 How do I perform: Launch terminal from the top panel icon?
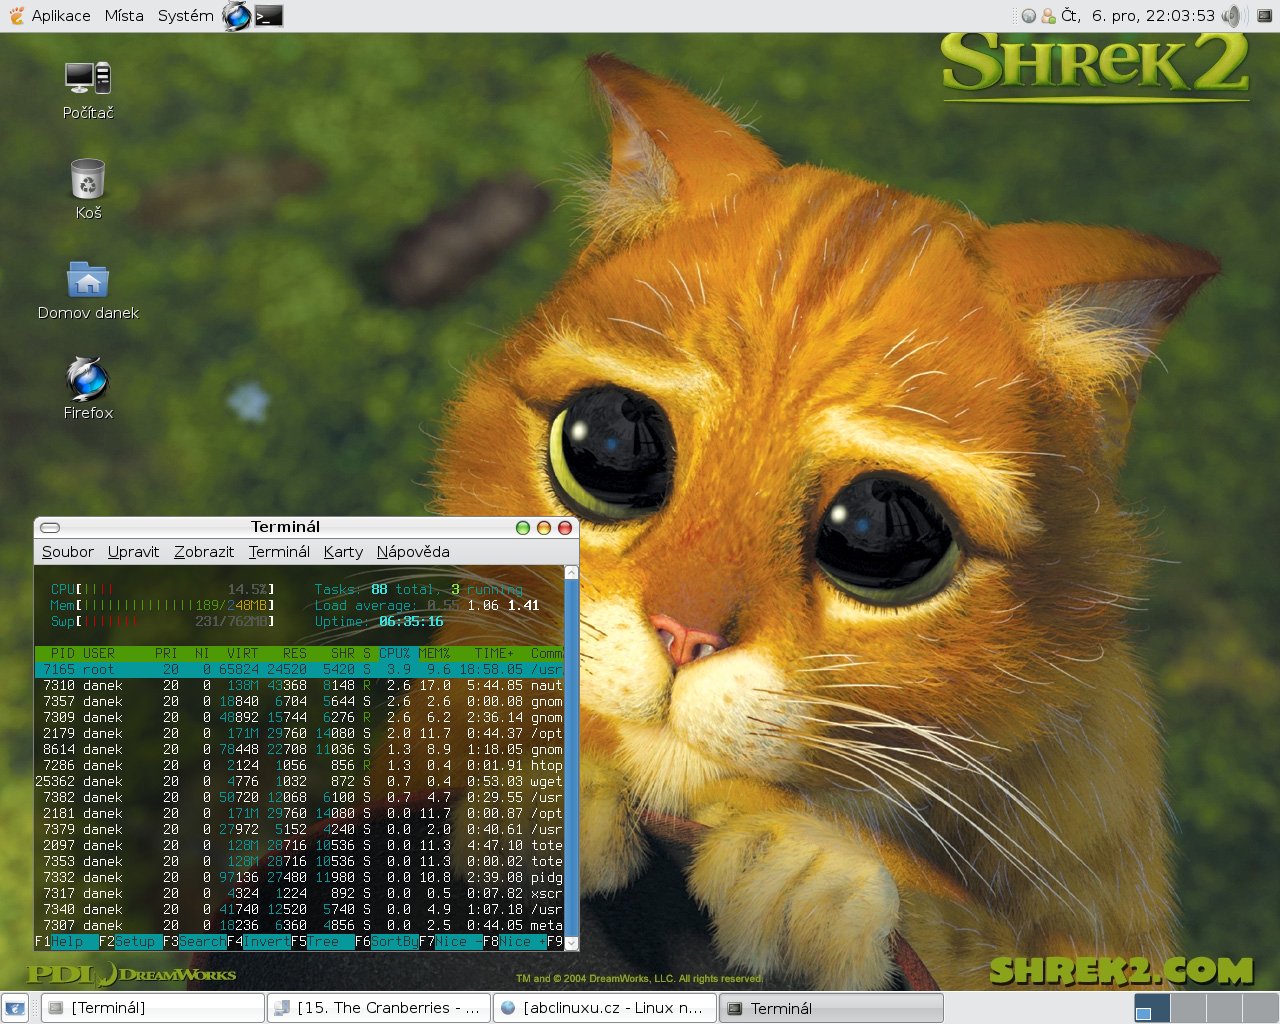click(269, 15)
